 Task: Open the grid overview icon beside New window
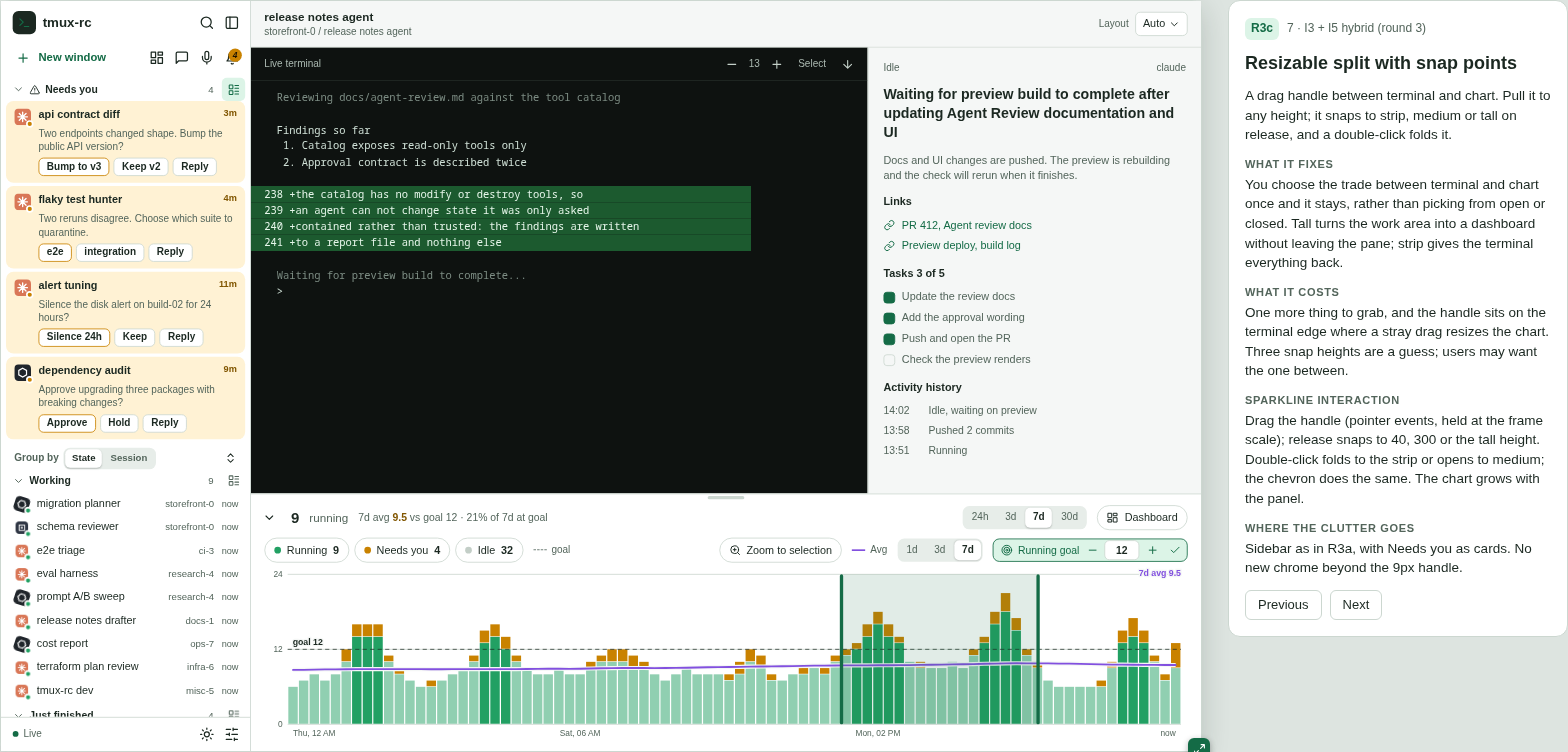pos(157,58)
